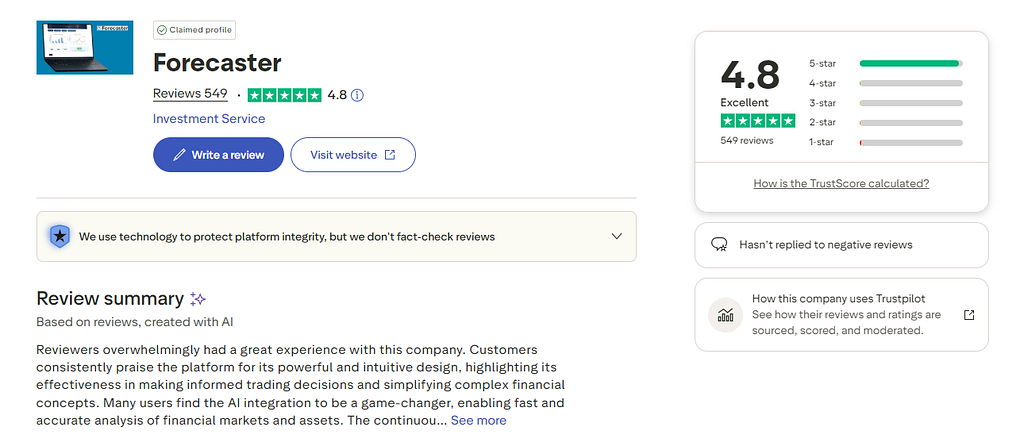1024x442 pixels.
Task: Open the Investment Service category link
Action: [x=209, y=118]
